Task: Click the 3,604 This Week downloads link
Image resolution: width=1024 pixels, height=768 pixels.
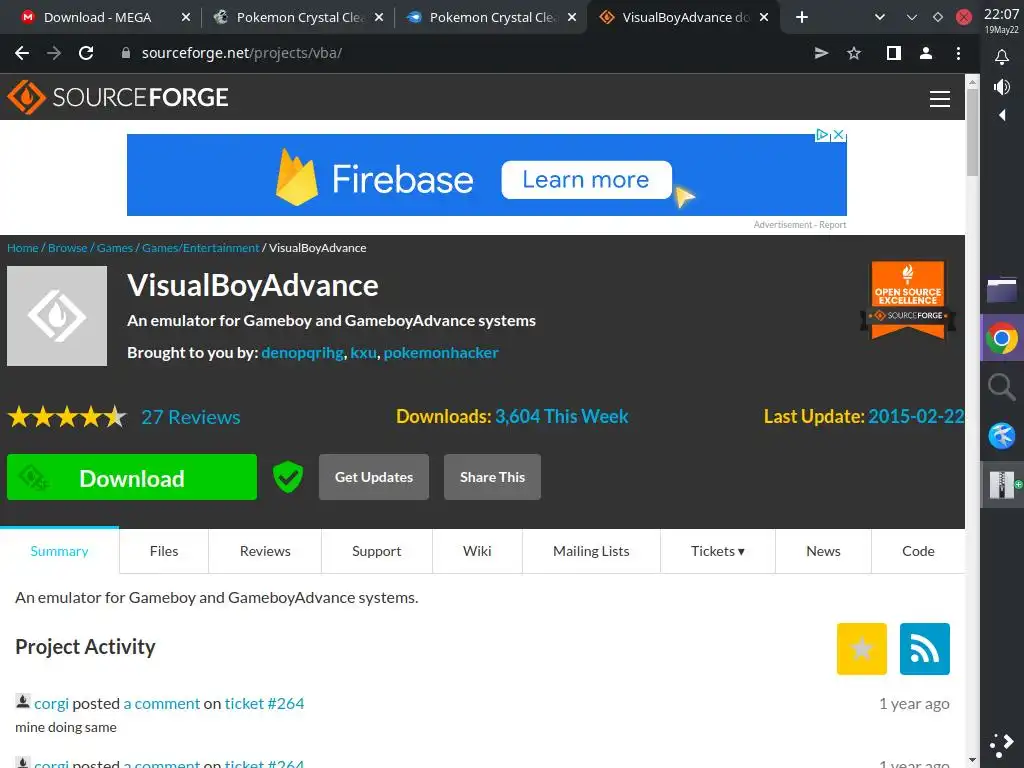Action: 562,417
